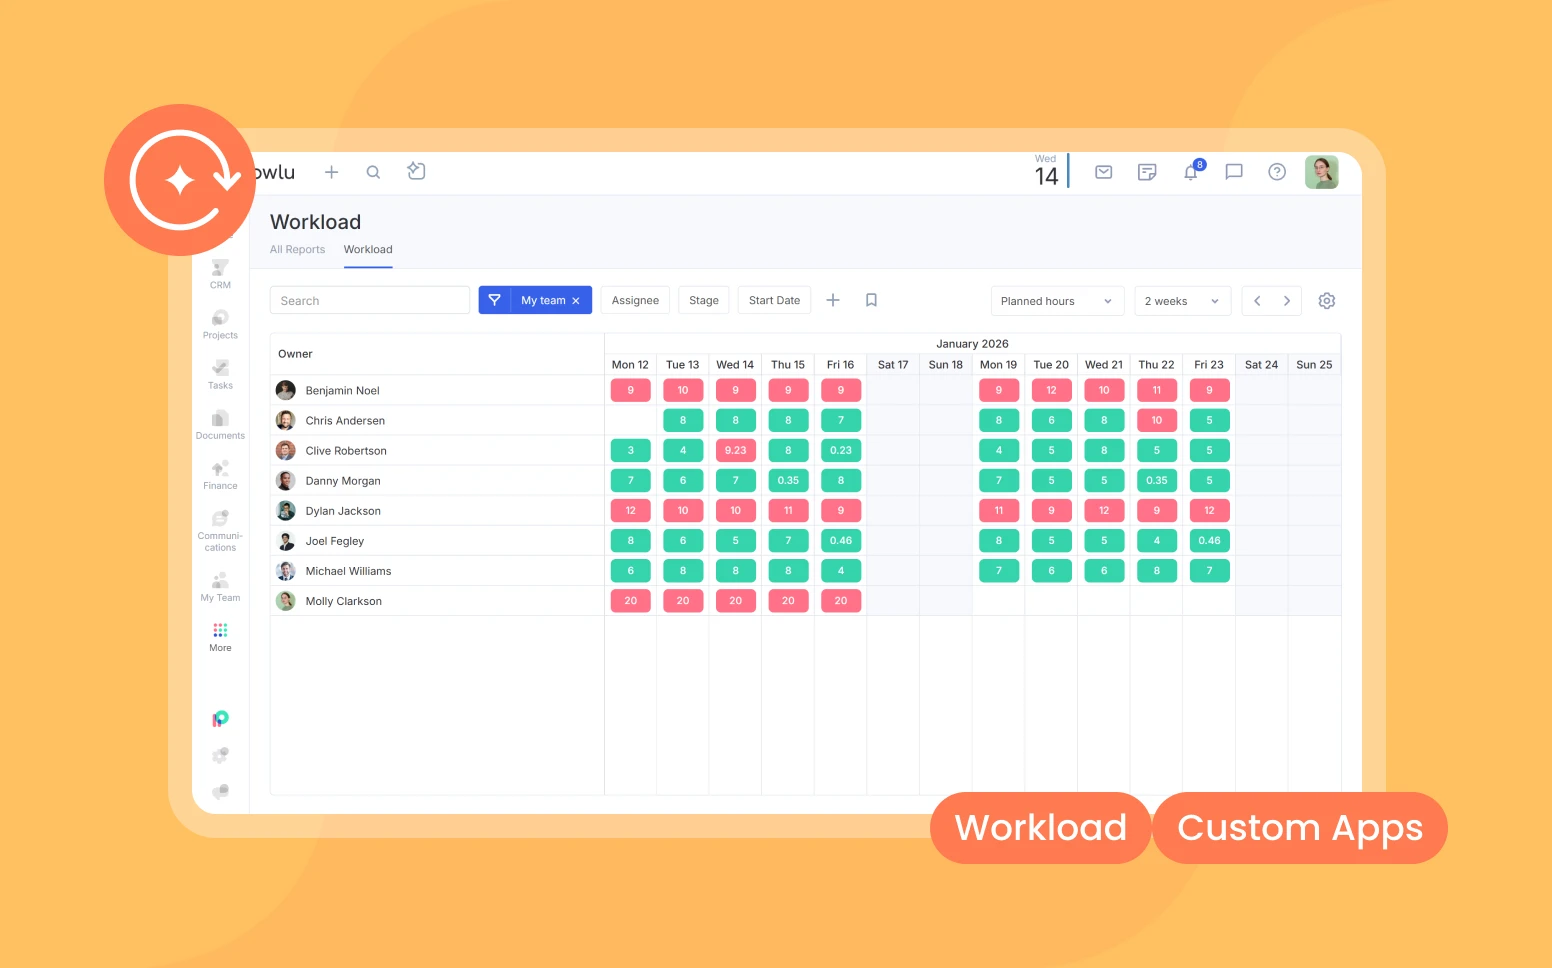The width and height of the screenshot is (1552, 968).
Task: Open the My Team section
Action: pyautogui.click(x=219, y=583)
